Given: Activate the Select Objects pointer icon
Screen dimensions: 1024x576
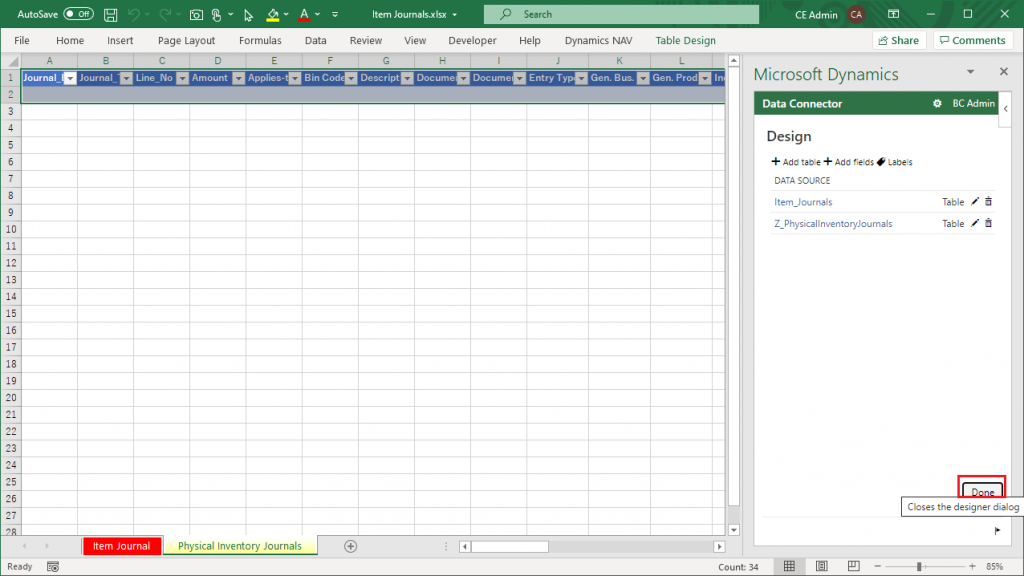Looking at the screenshot, I should pyautogui.click(x=248, y=14).
